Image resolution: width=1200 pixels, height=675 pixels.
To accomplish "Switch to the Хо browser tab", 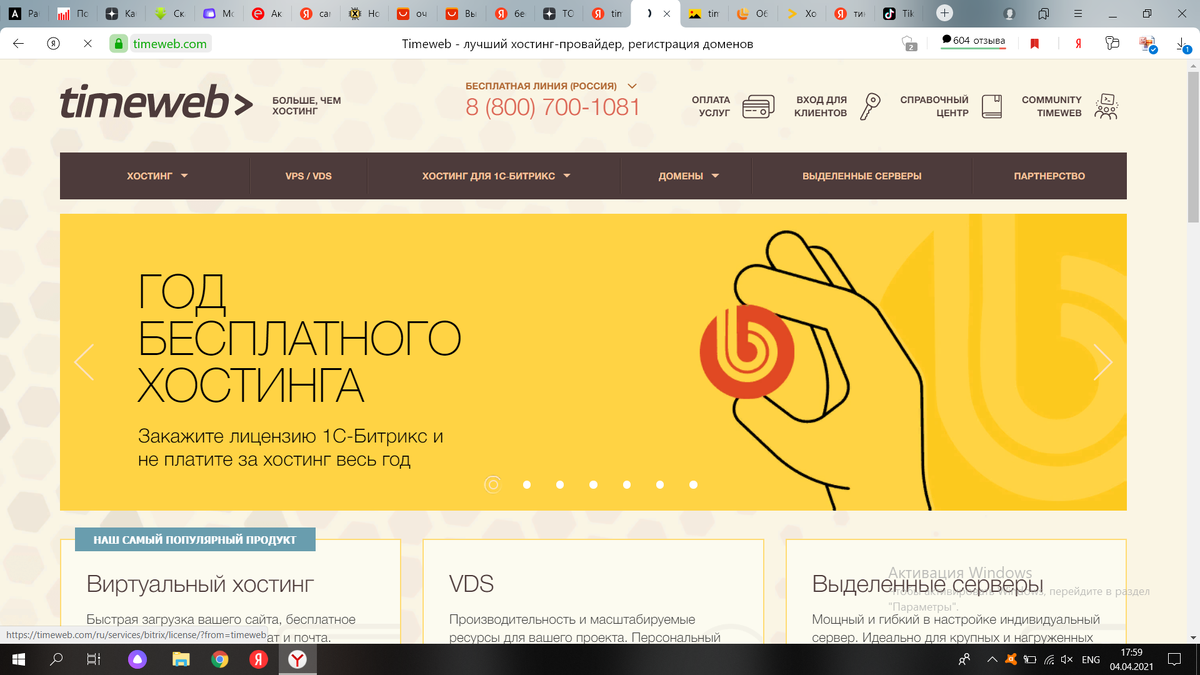I will pos(801,14).
